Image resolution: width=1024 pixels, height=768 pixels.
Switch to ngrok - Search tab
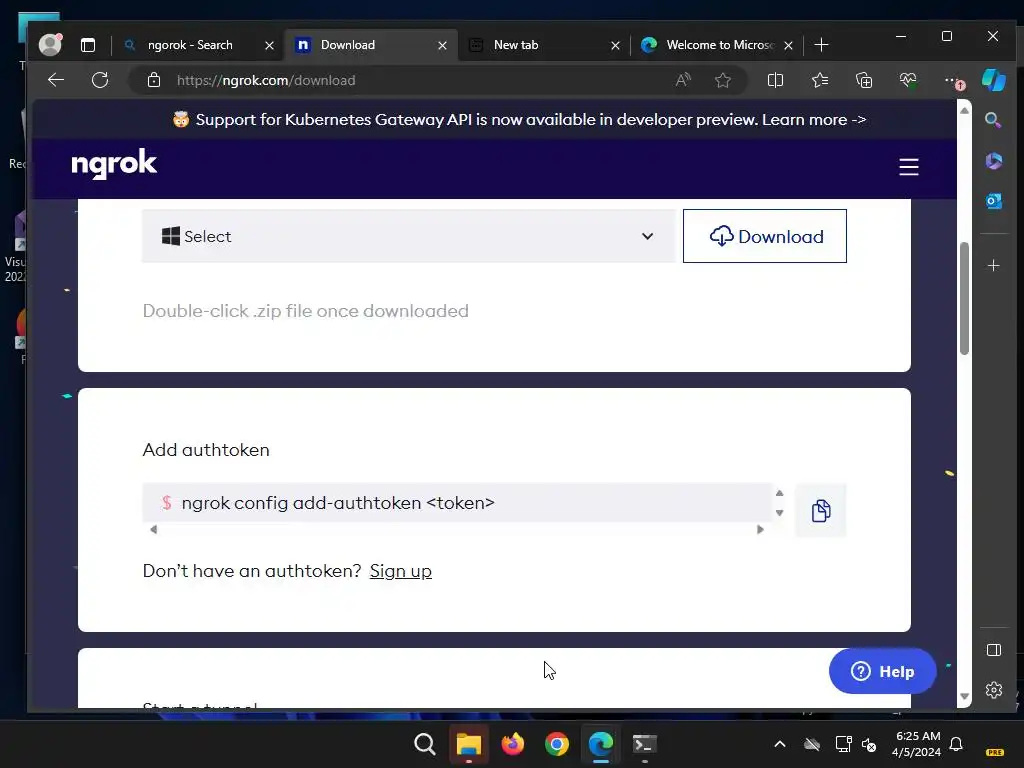(189, 45)
